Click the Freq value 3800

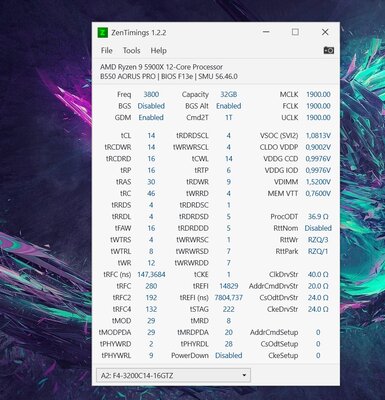[x=151, y=94]
